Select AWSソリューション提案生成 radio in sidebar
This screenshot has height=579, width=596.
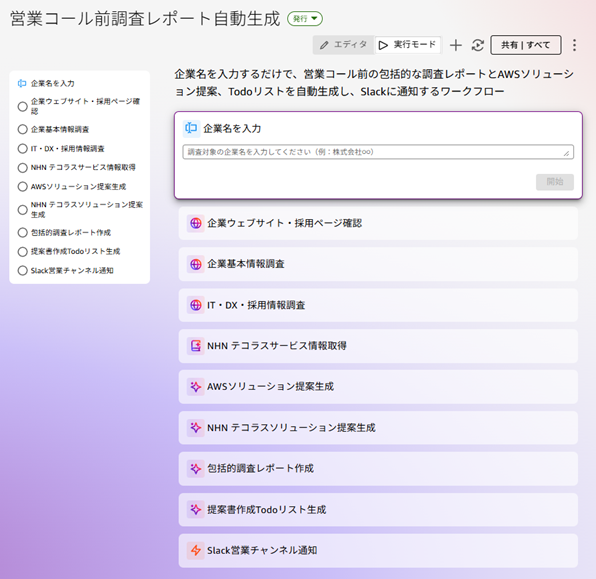tap(22, 187)
